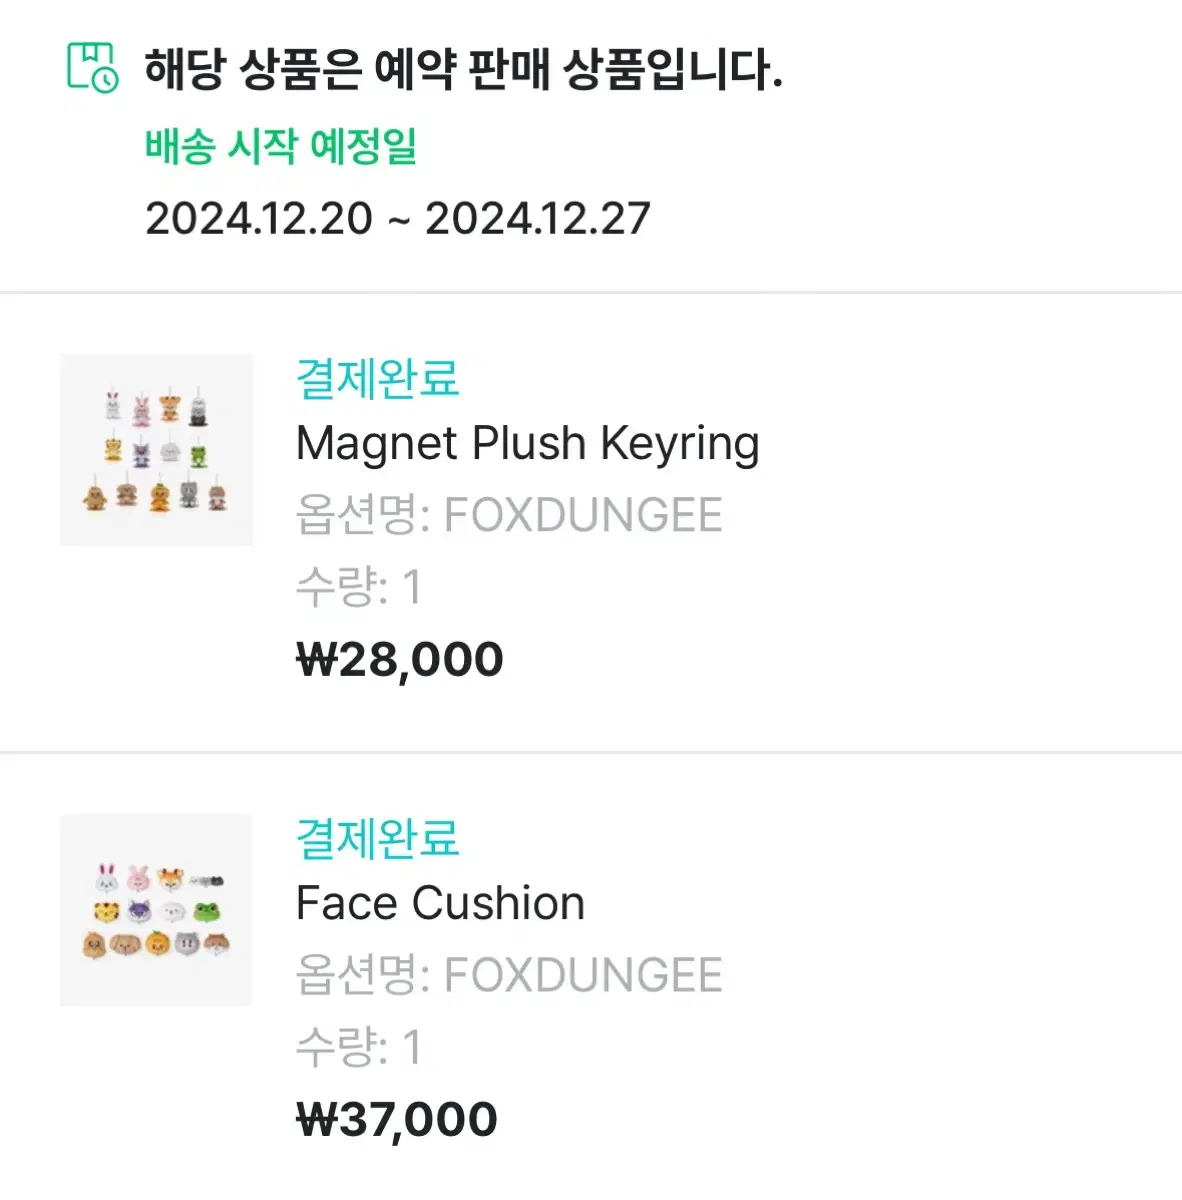The width and height of the screenshot is (1182, 1200).
Task: Tap the orange pumpkin cushion in the Face Cushion thumbnail
Action: coord(157,943)
